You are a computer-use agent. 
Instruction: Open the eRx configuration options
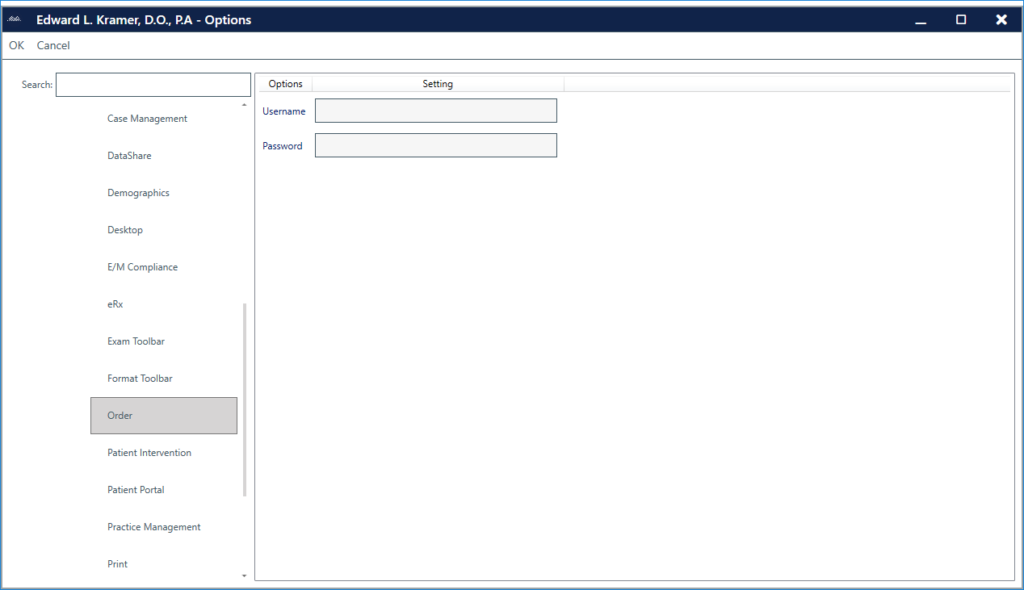pyautogui.click(x=114, y=304)
